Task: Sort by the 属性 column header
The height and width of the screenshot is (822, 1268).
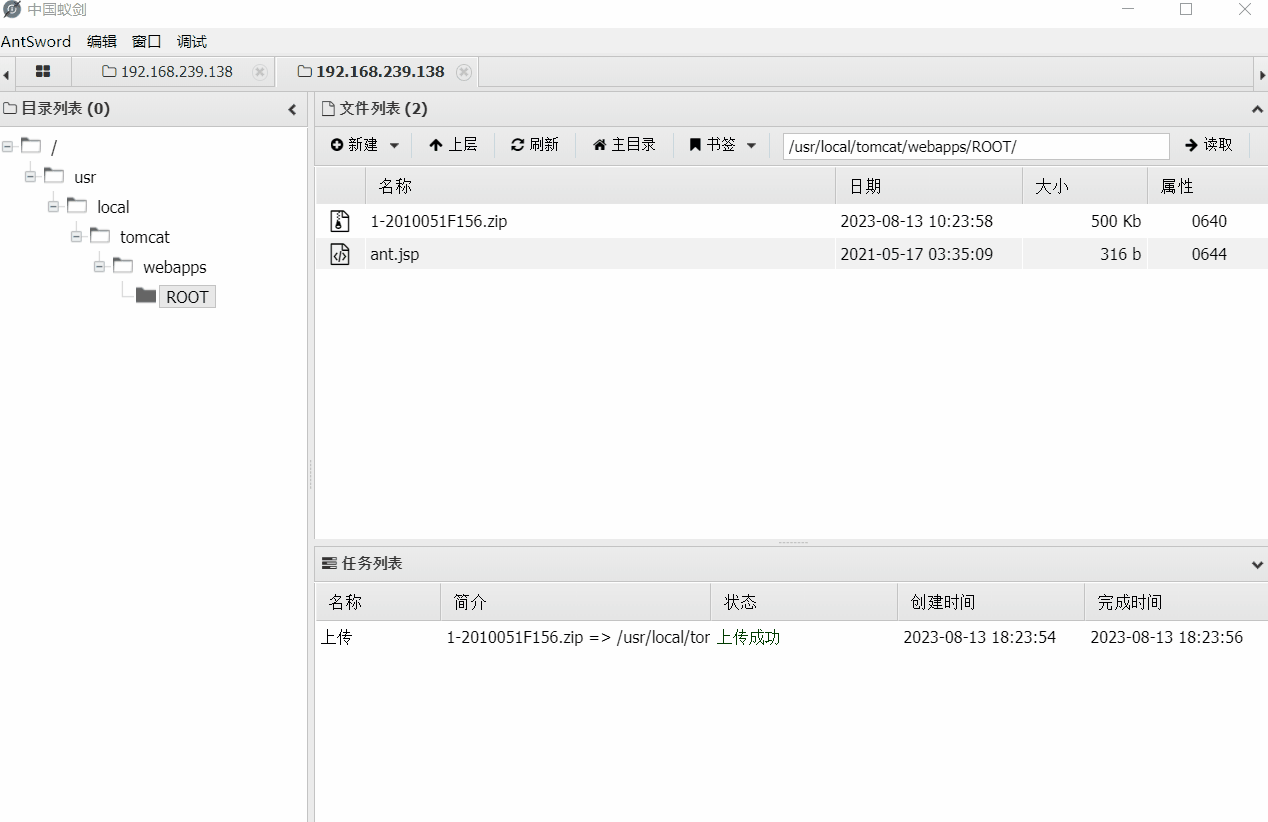Action: click(x=1207, y=187)
